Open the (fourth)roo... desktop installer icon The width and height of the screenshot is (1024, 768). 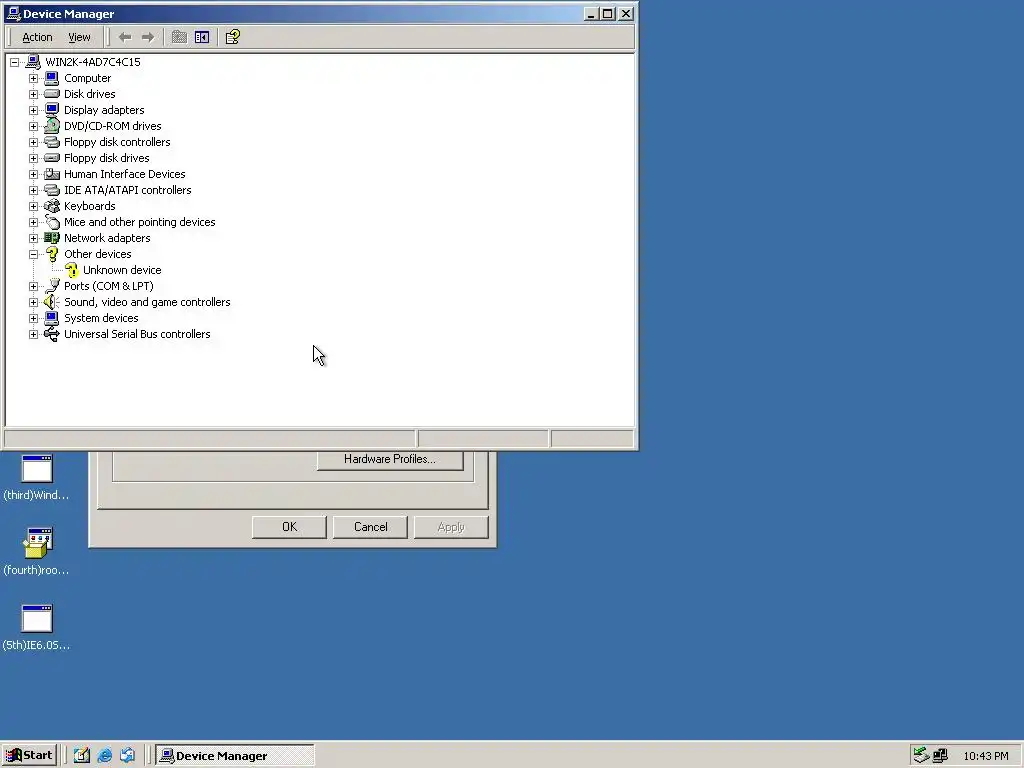click(37, 543)
